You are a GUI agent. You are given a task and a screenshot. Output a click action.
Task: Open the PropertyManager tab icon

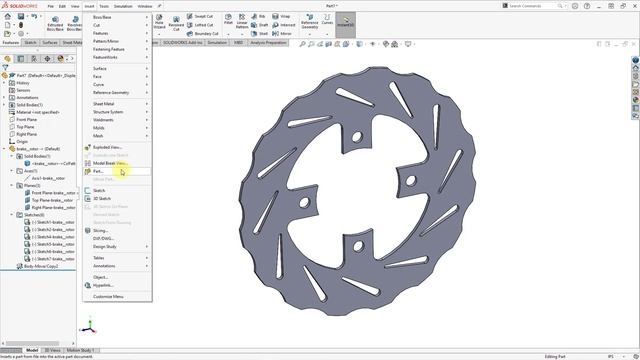(x=21, y=59)
